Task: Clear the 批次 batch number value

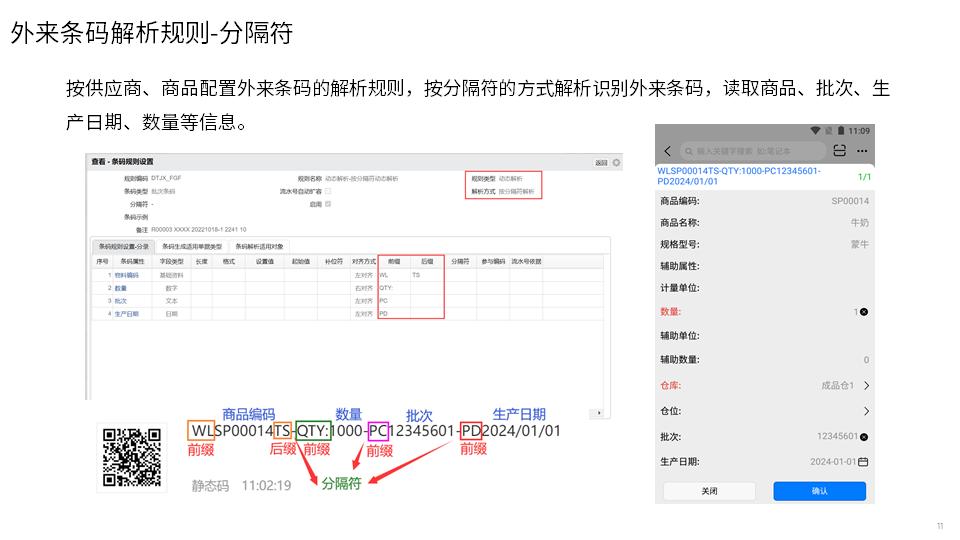Action: coord(864,436)
